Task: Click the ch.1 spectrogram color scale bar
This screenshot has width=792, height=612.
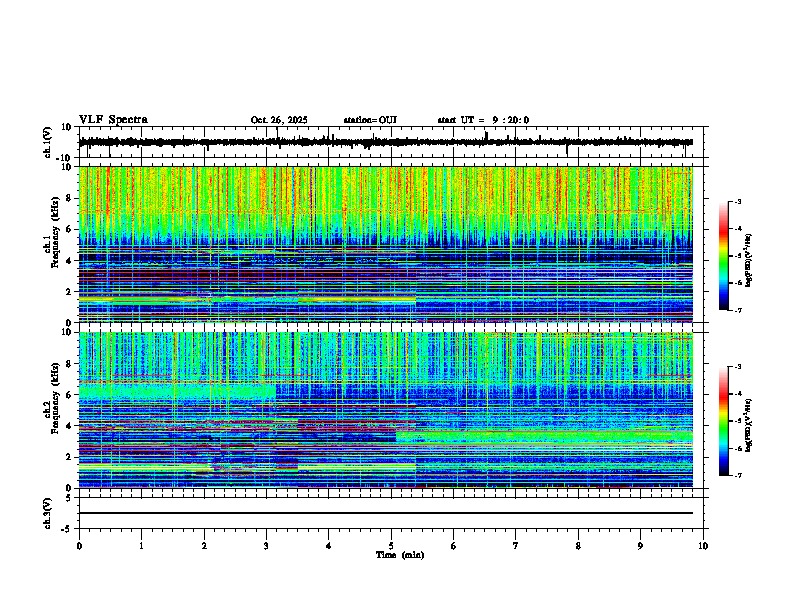Action: pyautogui.click(x=723, y=256)
